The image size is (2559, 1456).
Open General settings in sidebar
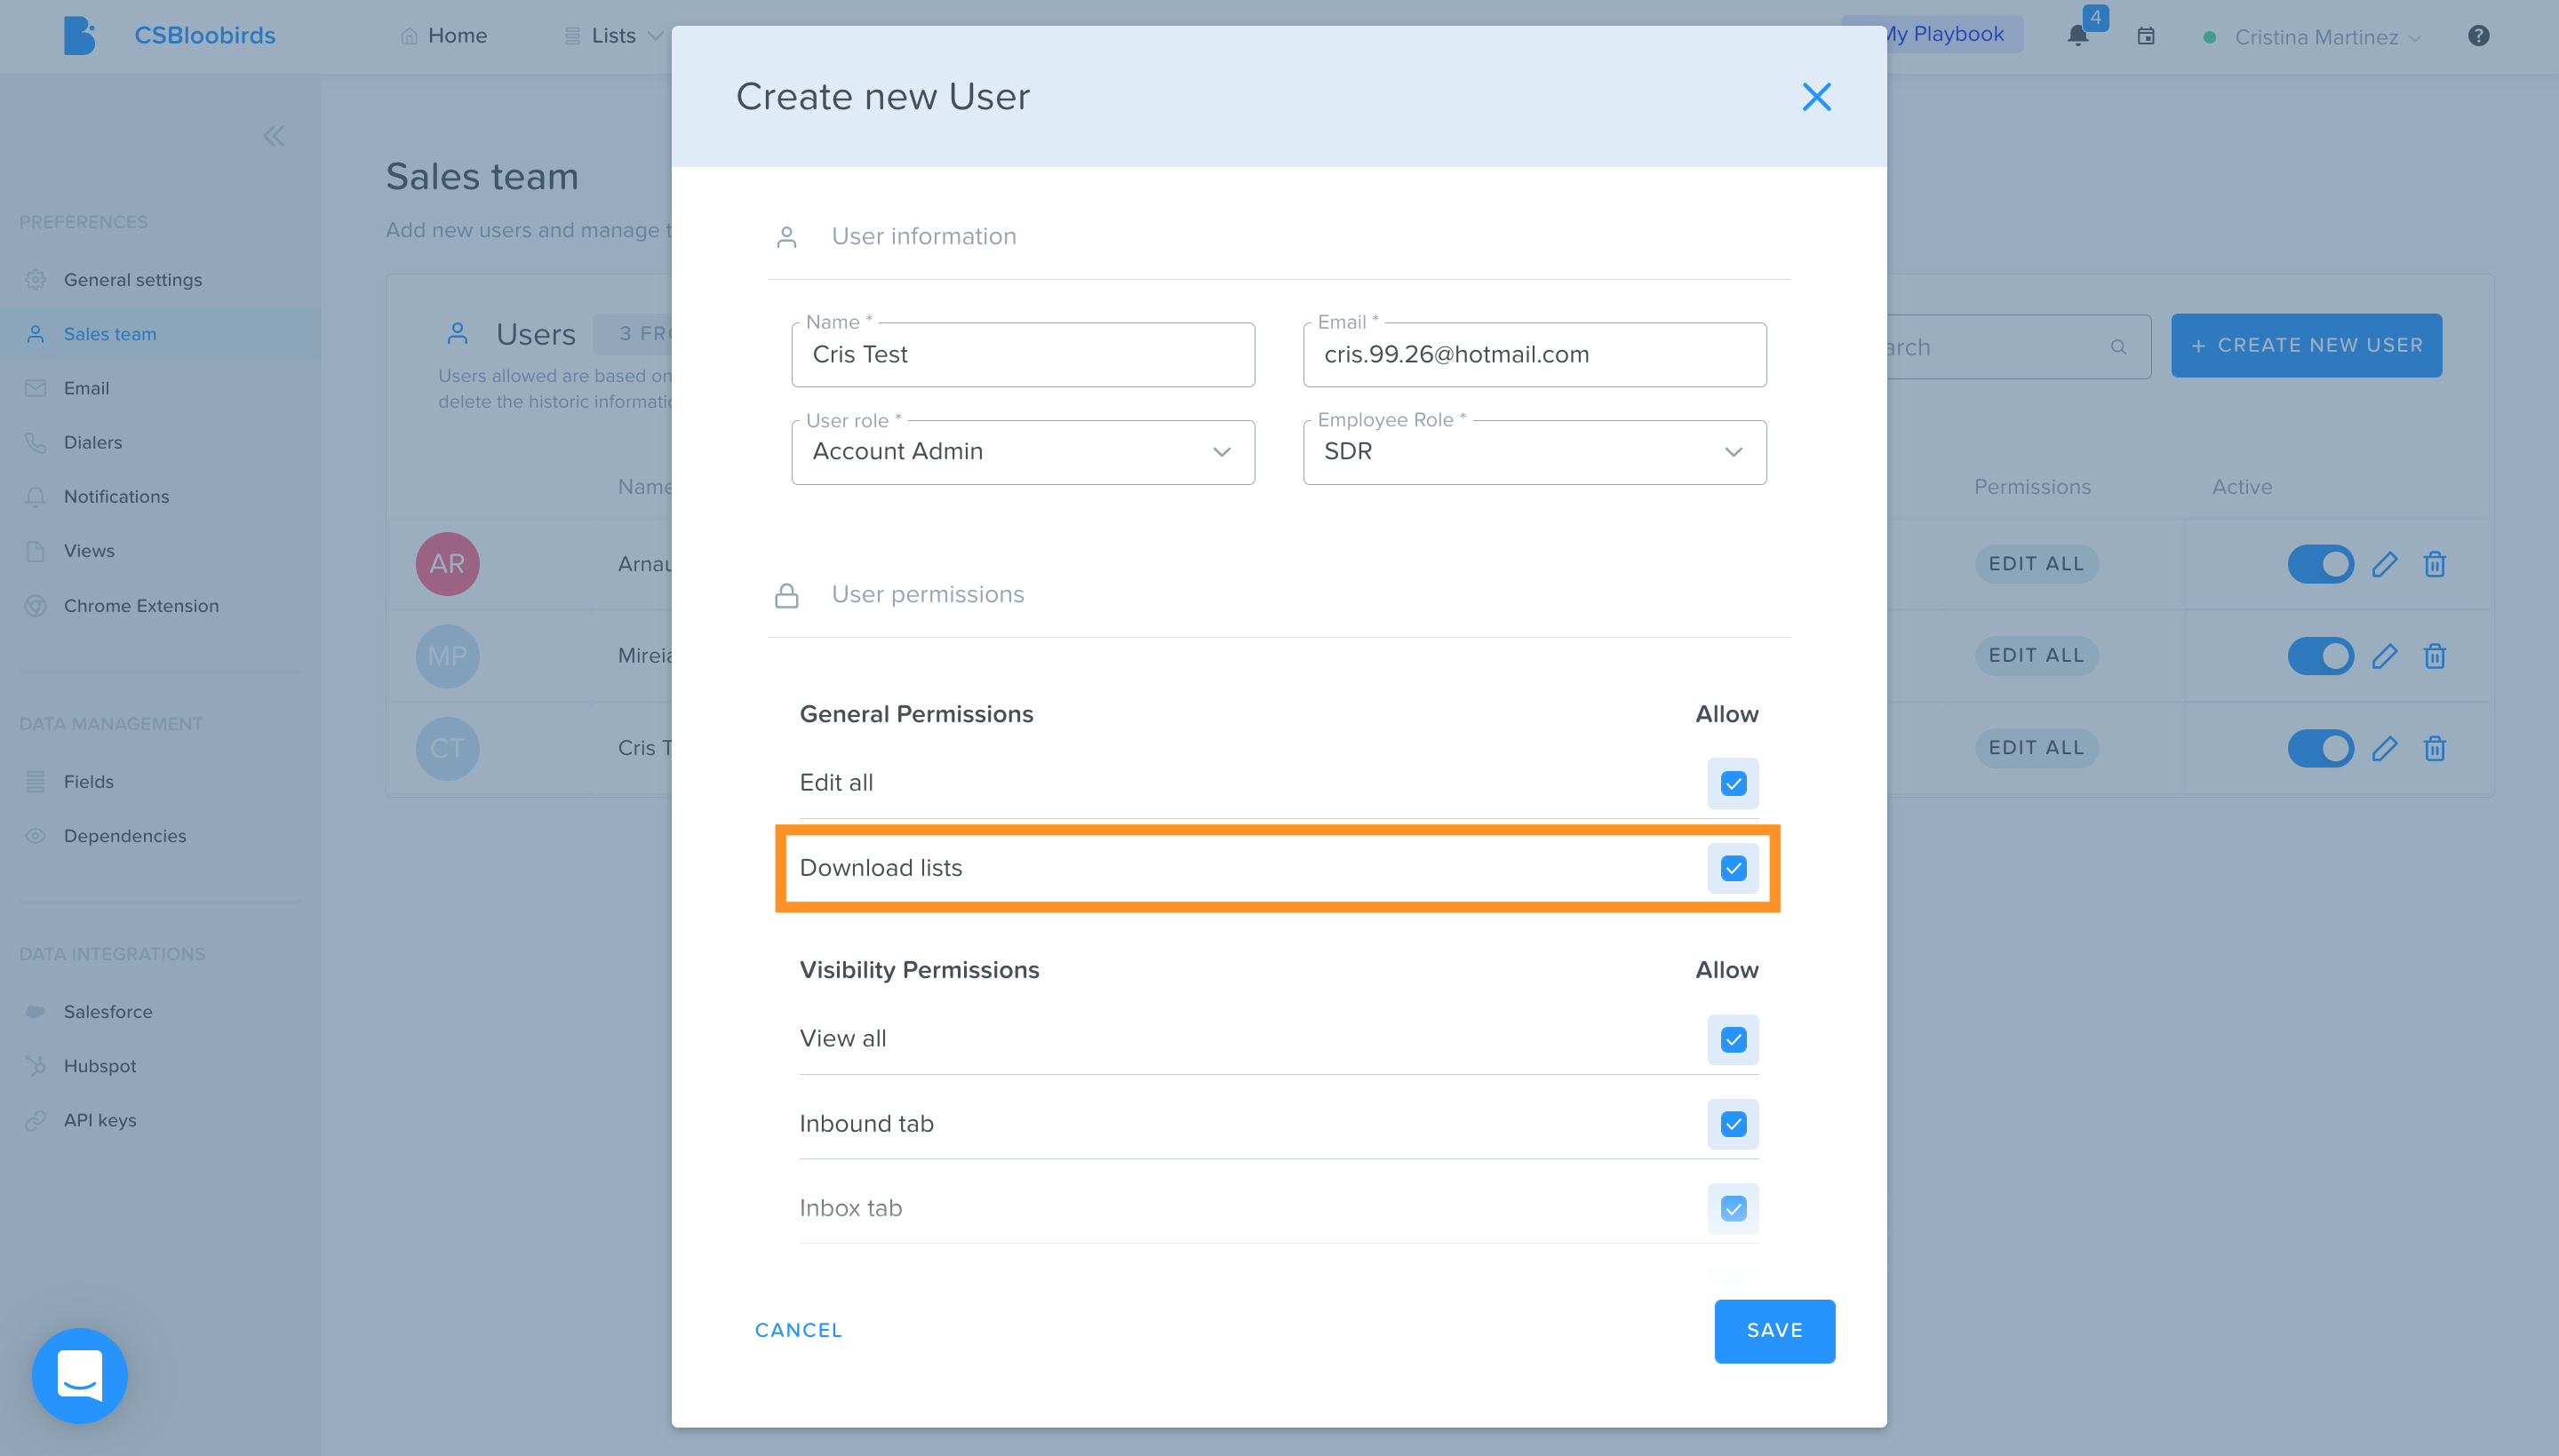pyautogui.click(x=132, y=280)
